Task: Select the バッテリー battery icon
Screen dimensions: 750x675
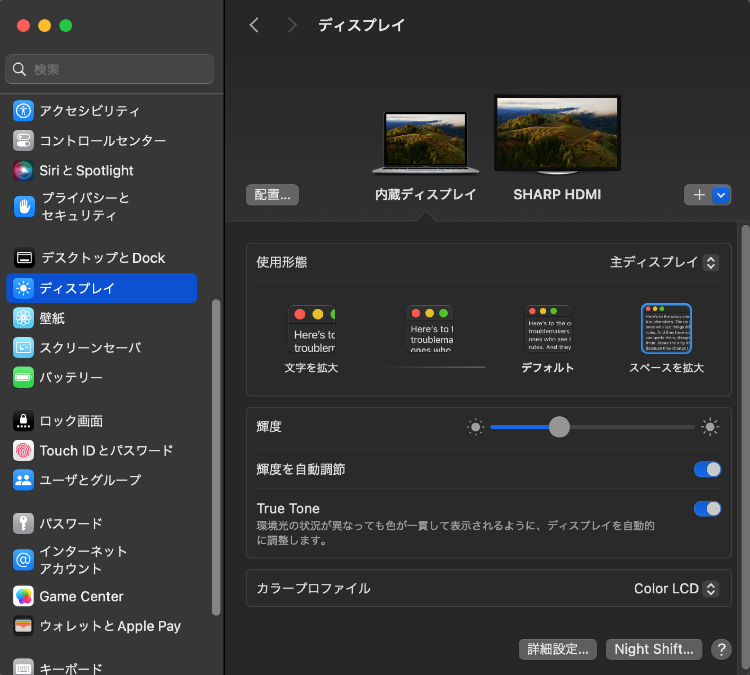Action: click(23, 377)
